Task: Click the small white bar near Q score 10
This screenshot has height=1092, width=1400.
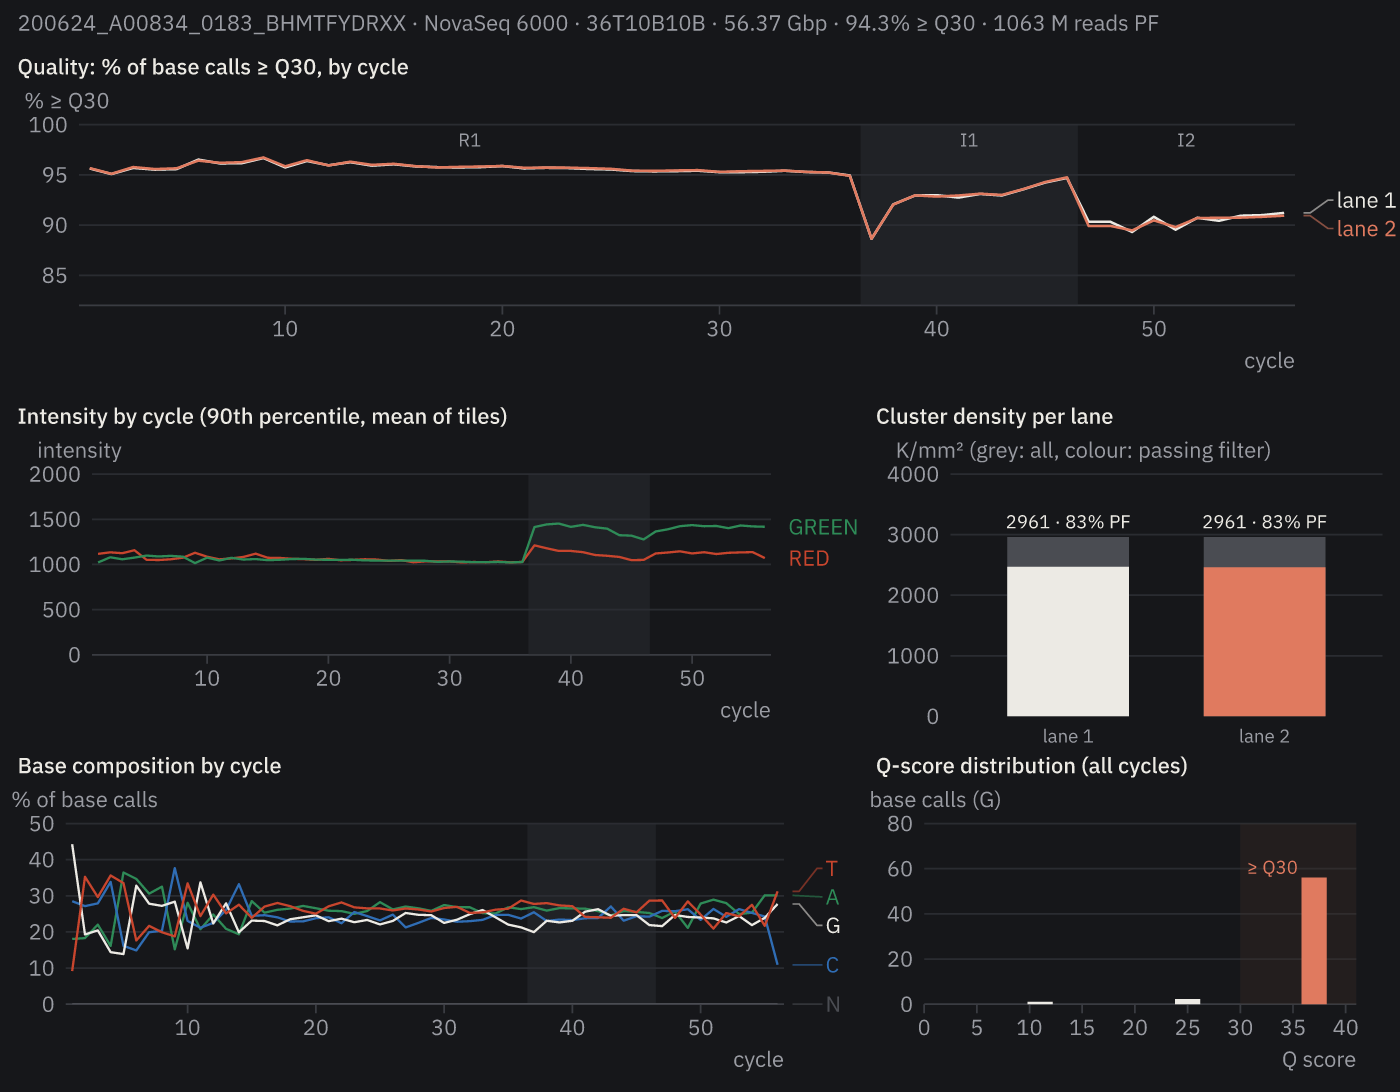Action: coord(1040,1002)
